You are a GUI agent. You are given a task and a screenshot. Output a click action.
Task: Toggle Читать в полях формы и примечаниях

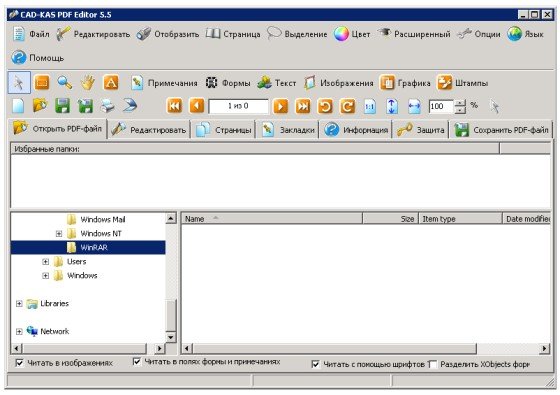click(136, 361)
